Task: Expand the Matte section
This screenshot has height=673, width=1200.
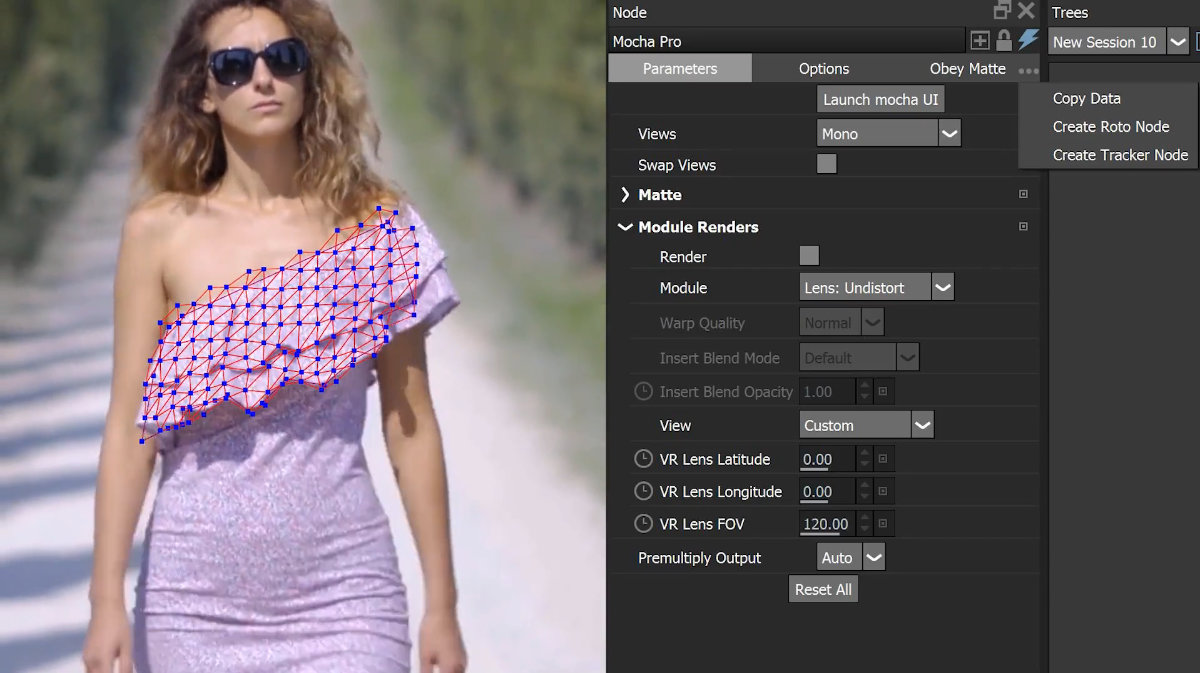Action: point(626,195)
